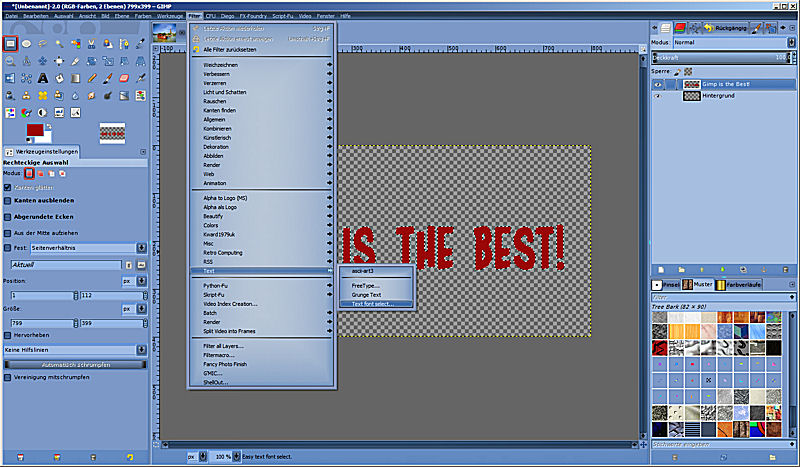Viewport: 800px width, 467px height.
Task: Select 'Replace selection' mode button
Action: pos(29,174)
